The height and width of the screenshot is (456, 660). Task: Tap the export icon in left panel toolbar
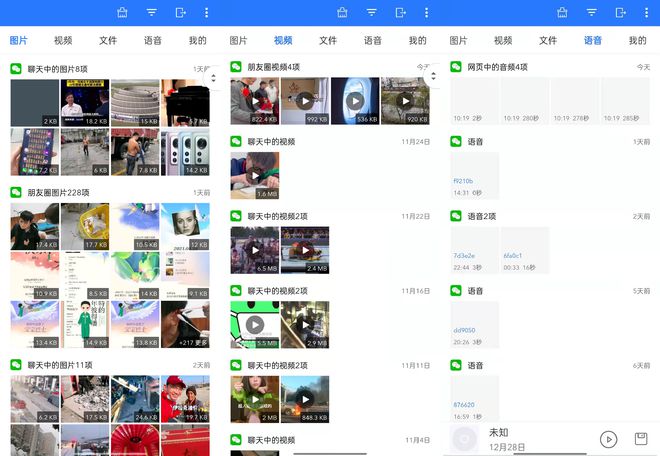(x=181, y=13)
